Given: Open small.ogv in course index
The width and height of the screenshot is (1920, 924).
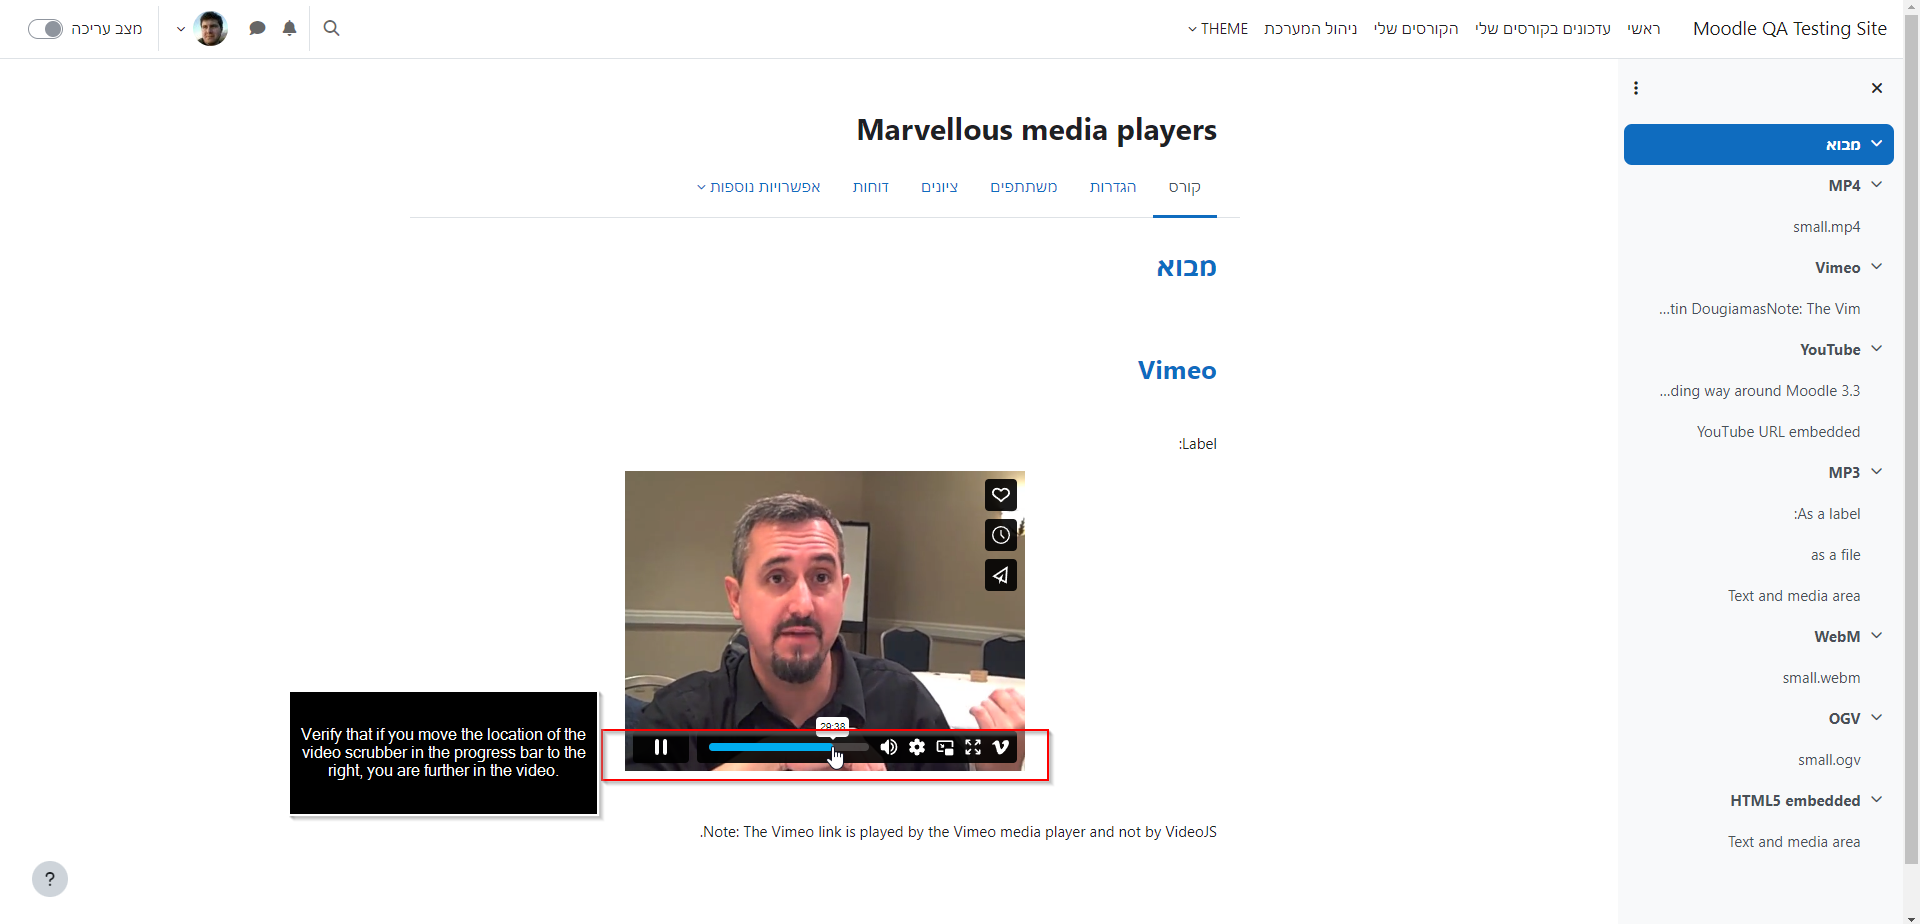Looking at the screenshot, I should 1829,760.
